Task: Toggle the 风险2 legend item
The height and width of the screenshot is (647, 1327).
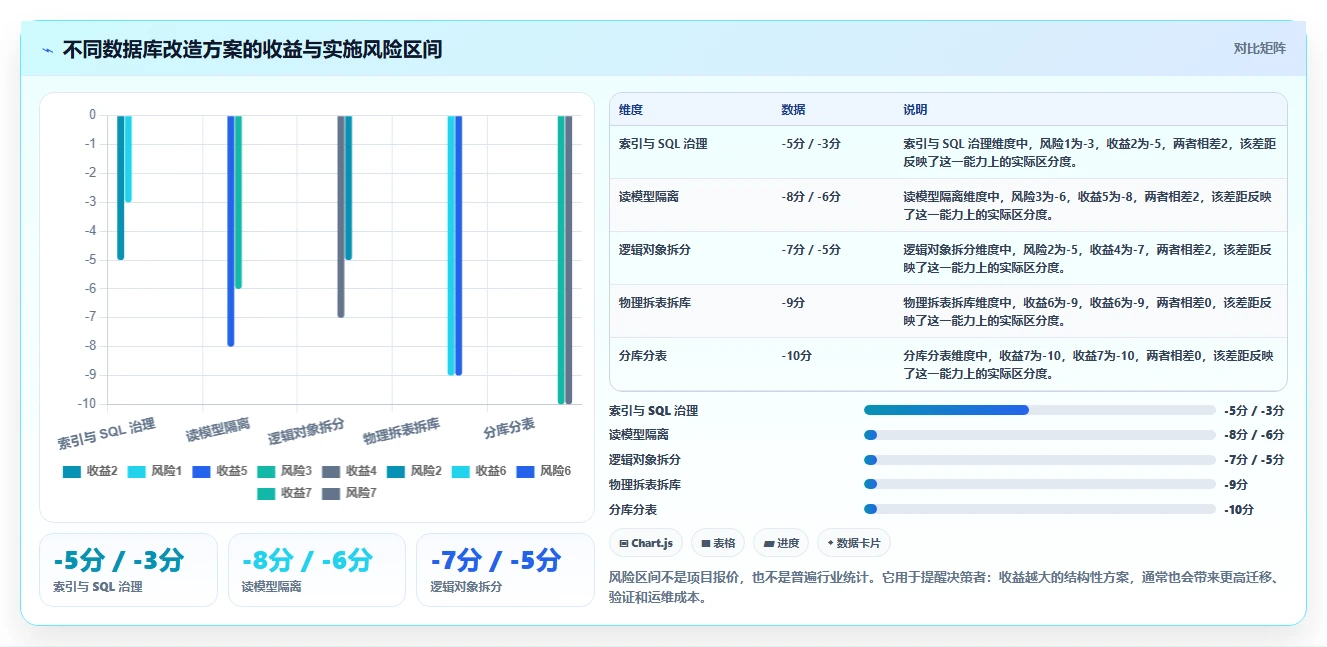Action: pyautogui.click(x=414, y=471)
